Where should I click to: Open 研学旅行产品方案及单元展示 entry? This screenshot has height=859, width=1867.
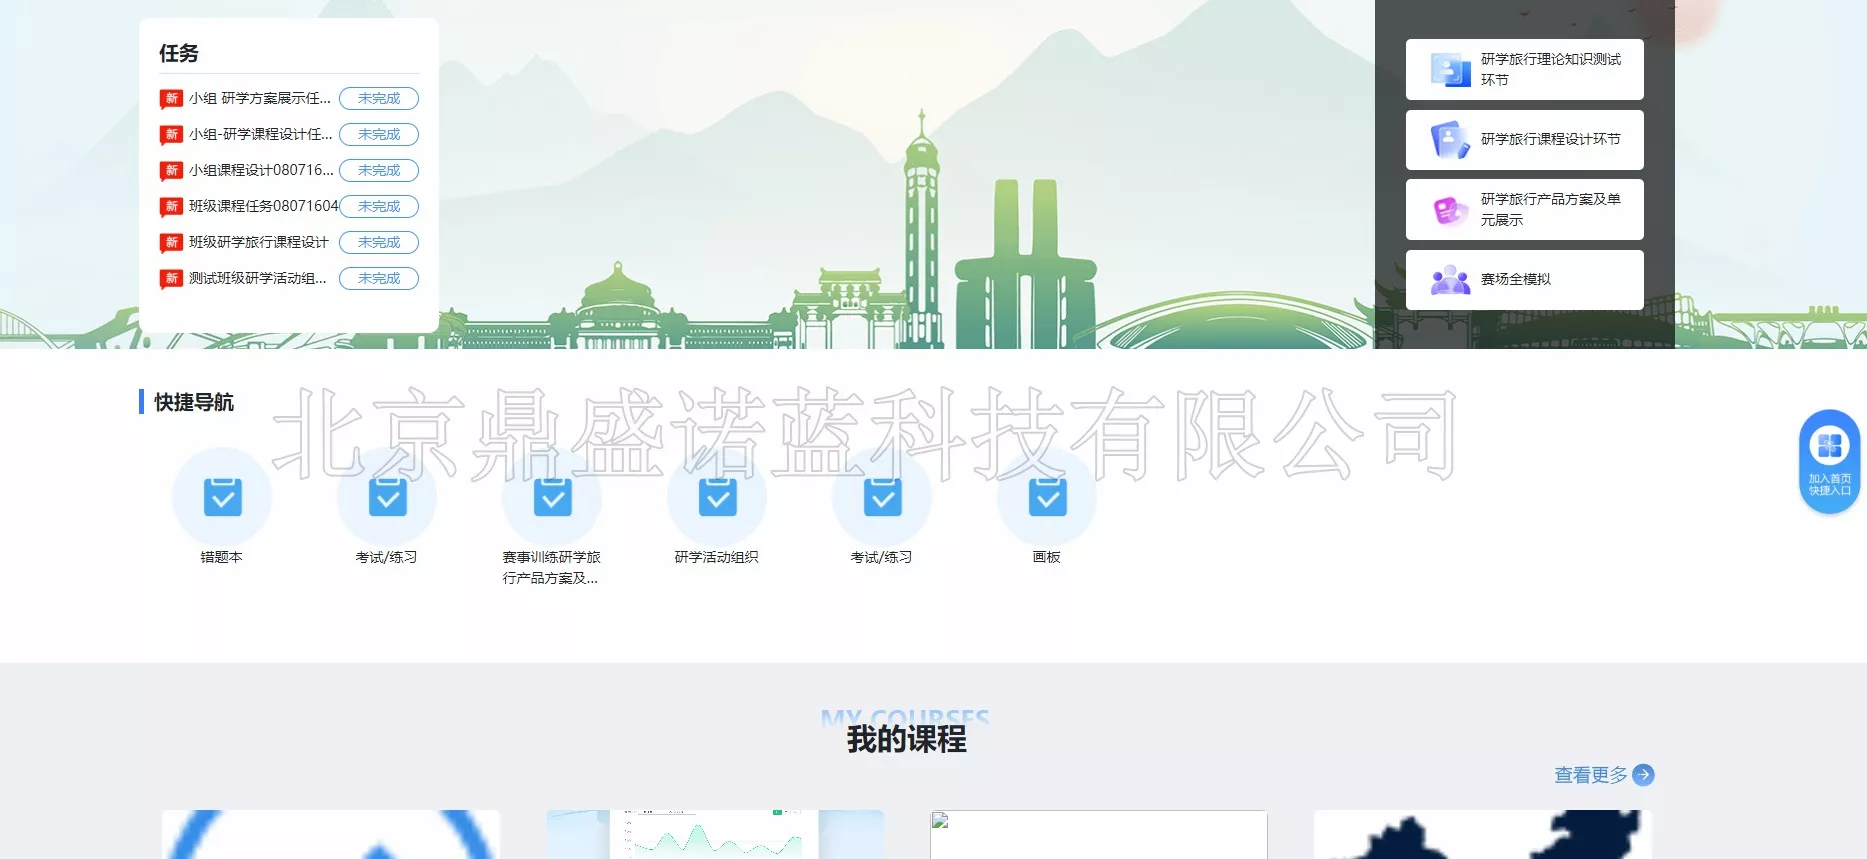[x=1524, y=210]
